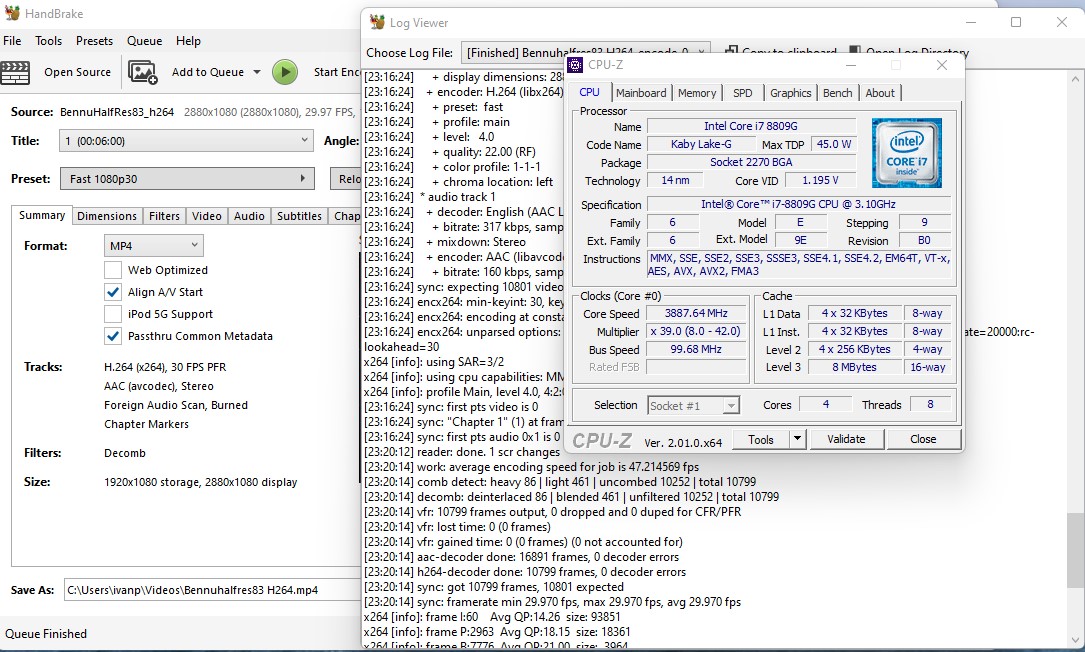This screenshot has height=652, width=1085.
Task: Click the Log Viewer window pineapple icon
Action: pos(377,22)
